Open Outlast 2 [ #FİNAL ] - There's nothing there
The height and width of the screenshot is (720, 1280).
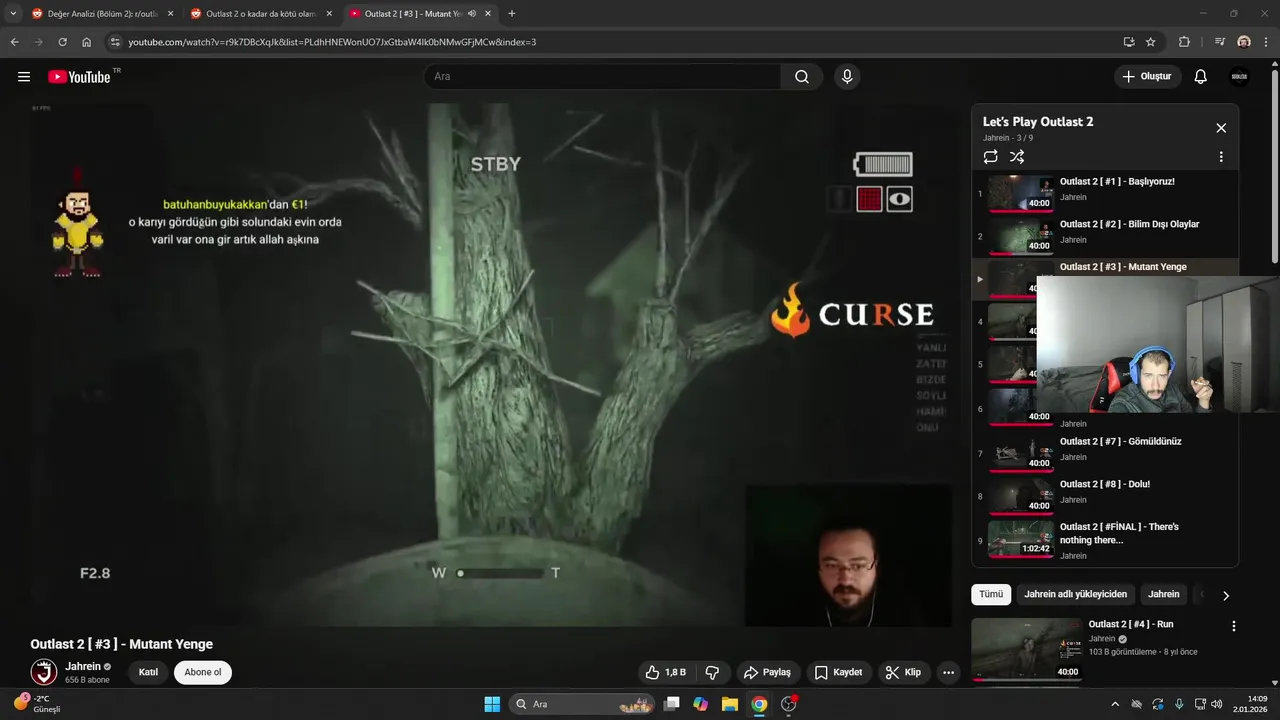pos(1105,540)
